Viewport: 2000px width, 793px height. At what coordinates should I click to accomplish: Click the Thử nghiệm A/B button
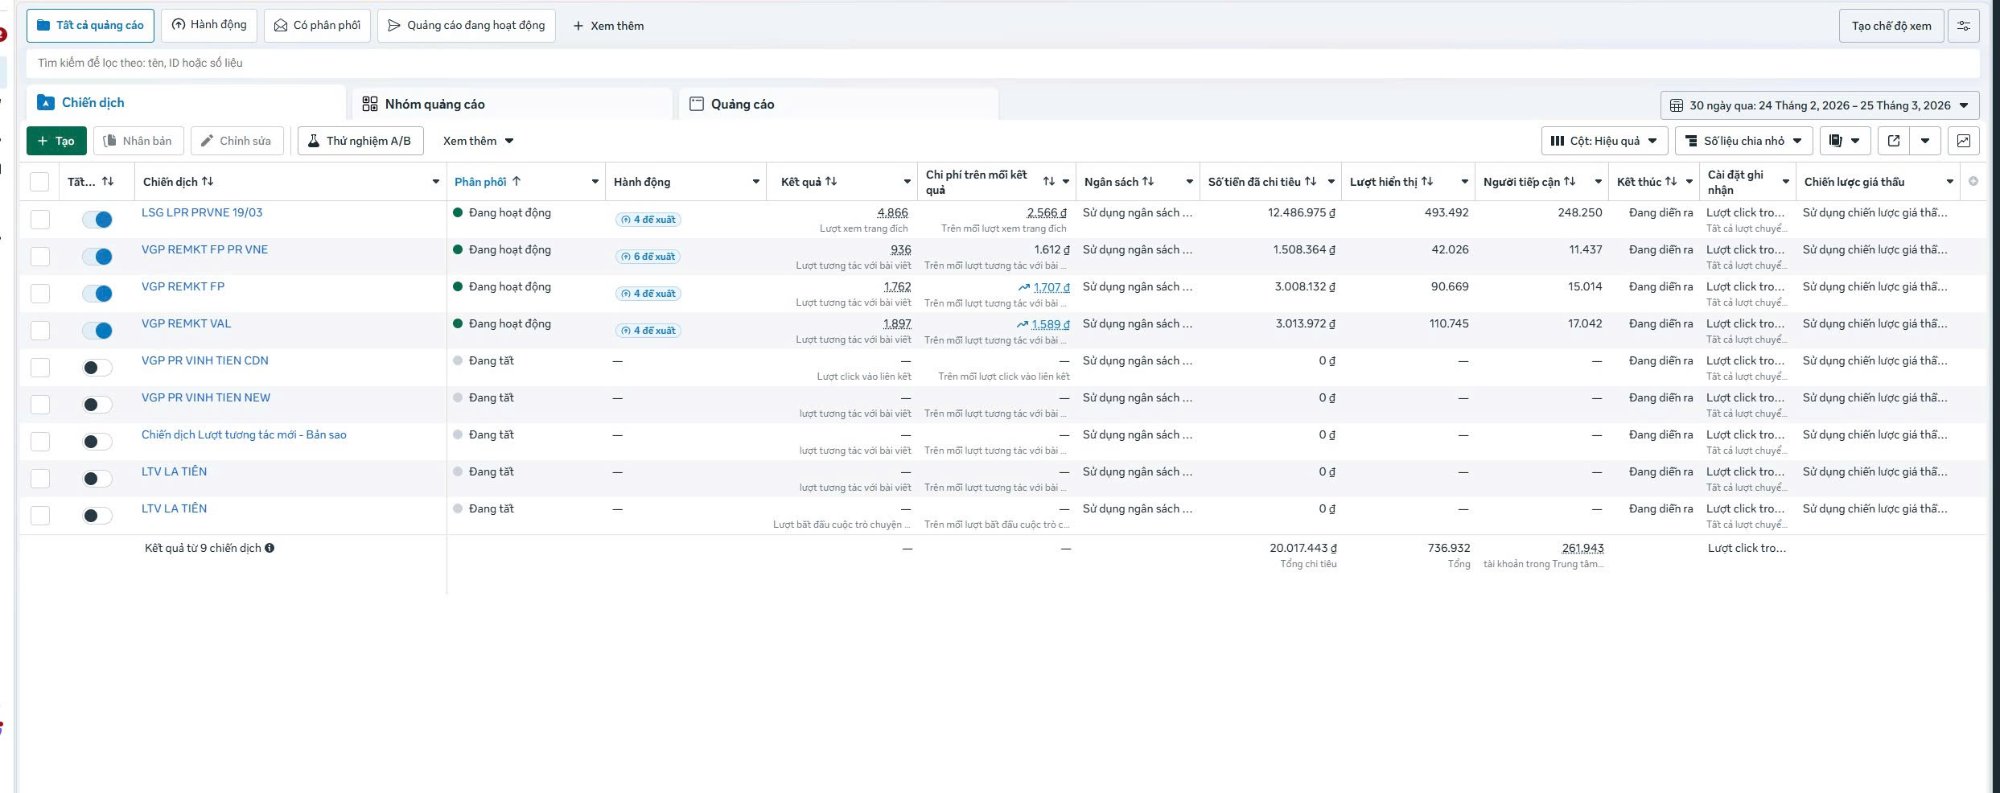[x=360, y=141]
